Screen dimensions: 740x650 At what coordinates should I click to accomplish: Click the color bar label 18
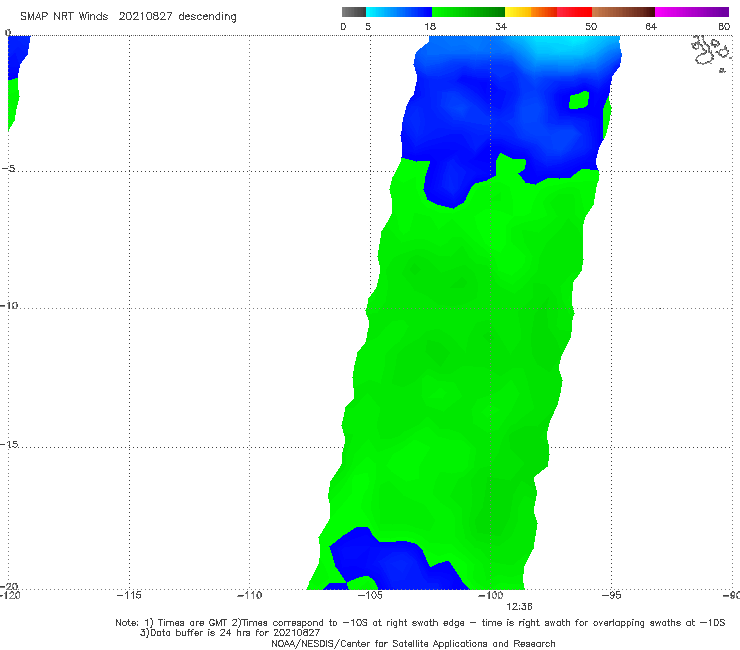tap(430, 27)
